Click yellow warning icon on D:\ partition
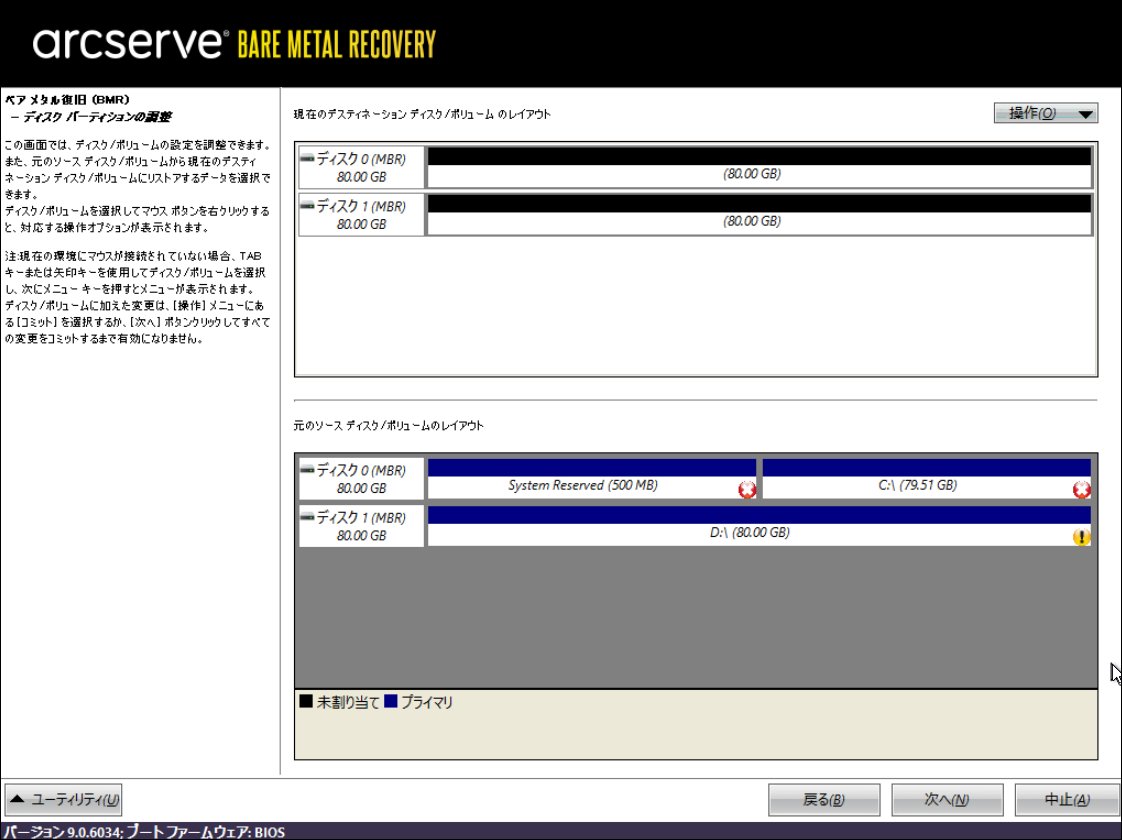 coord(1080,537)
